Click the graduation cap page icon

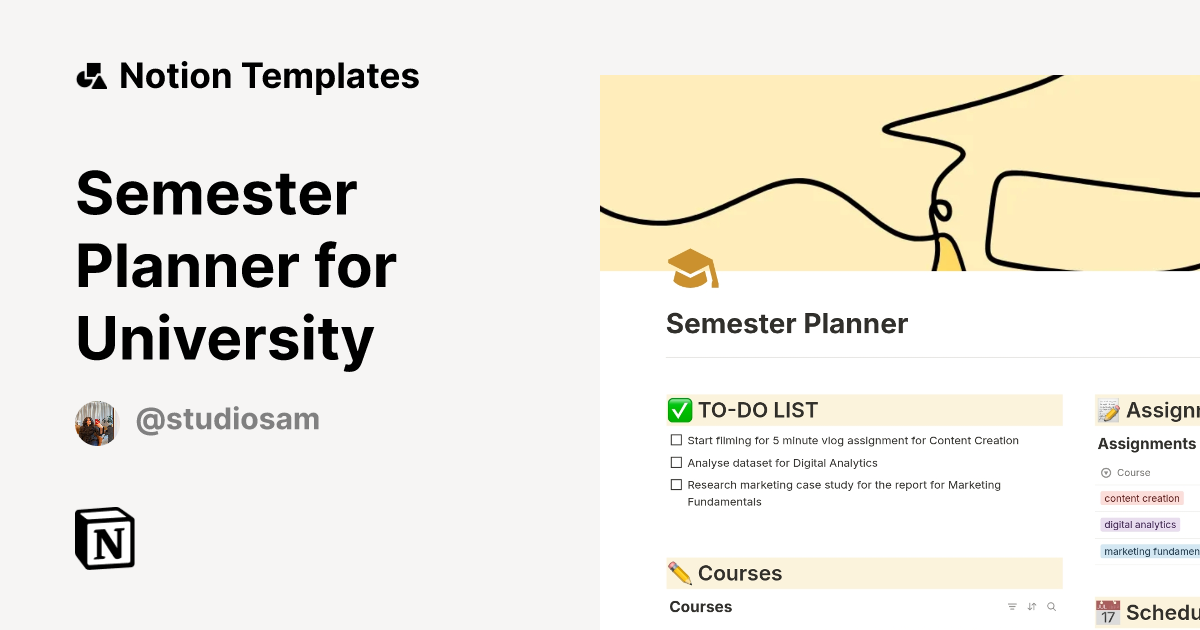(693, 268)
